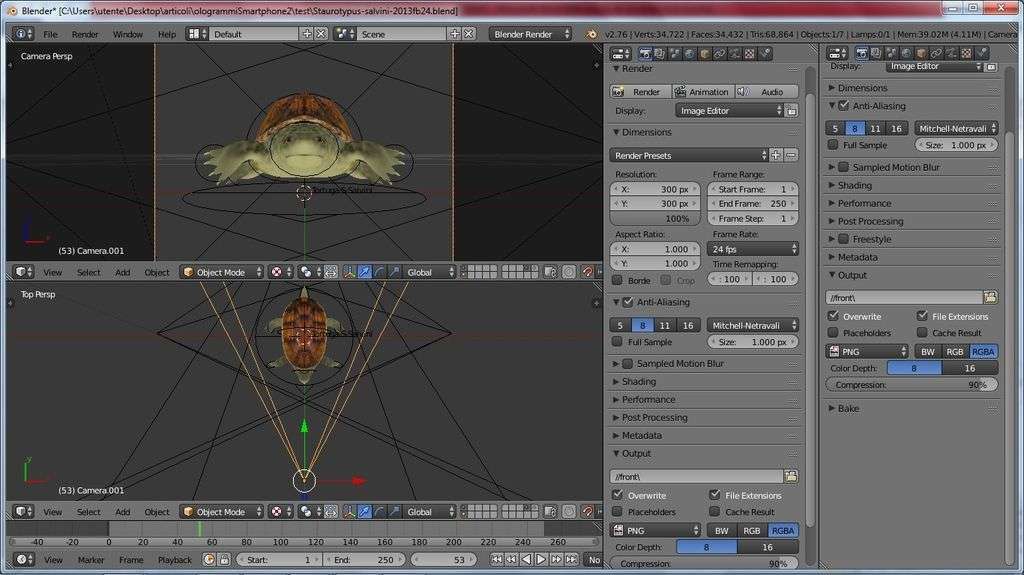Add a new render preset with plus icon

775,155
